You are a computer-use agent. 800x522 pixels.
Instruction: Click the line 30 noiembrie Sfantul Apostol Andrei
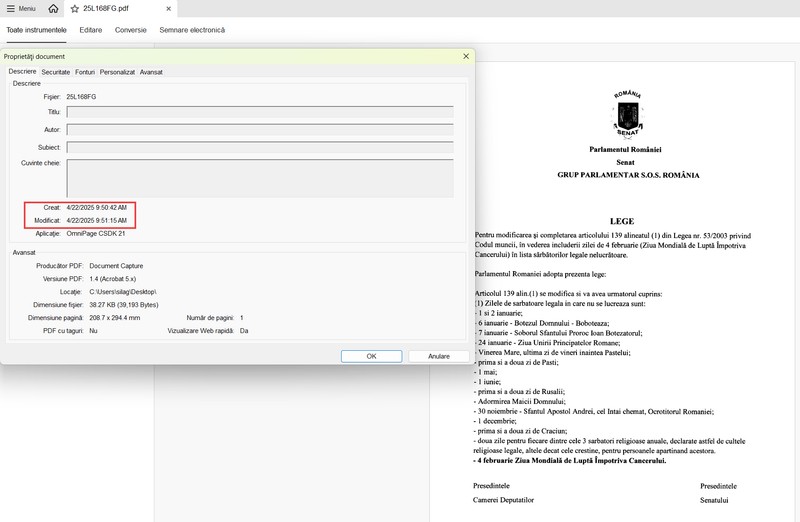593,411
